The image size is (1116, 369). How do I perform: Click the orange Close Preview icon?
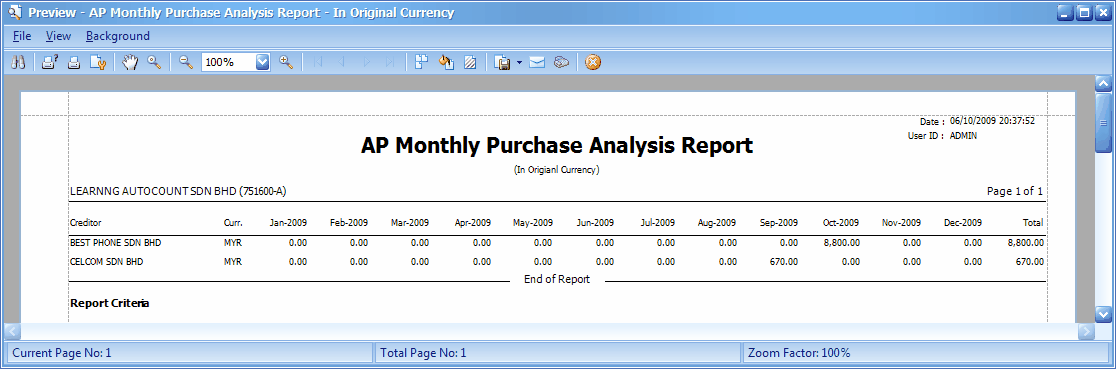click(593, 63)
